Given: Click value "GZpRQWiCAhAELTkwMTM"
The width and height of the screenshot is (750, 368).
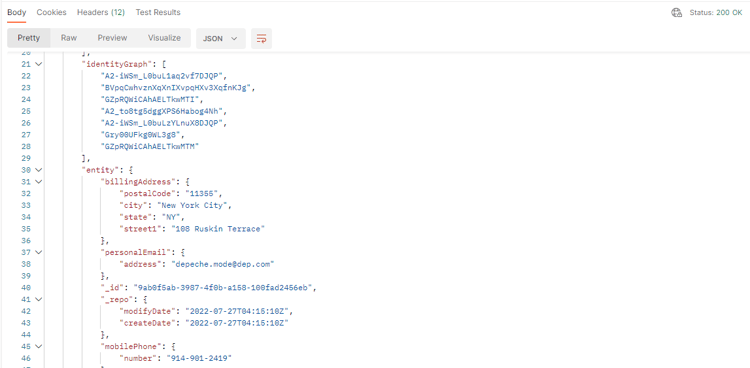Looking at the screenshot, I should pos(149,146).
